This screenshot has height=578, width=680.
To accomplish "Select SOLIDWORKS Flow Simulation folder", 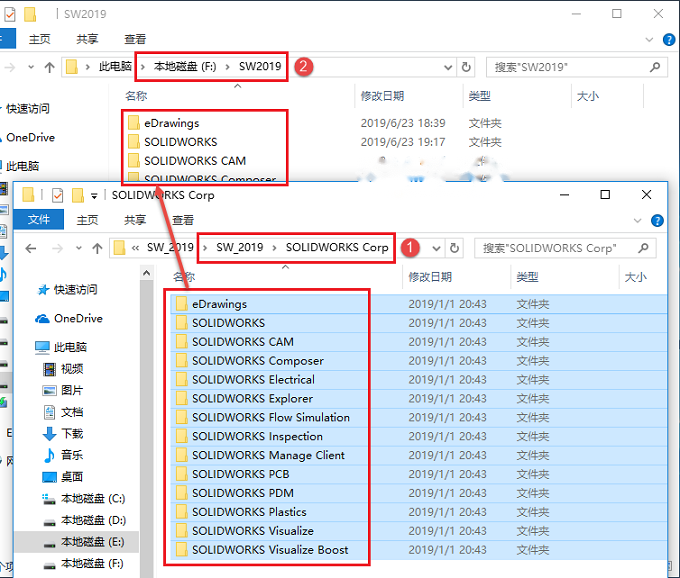I will [271, 417].
